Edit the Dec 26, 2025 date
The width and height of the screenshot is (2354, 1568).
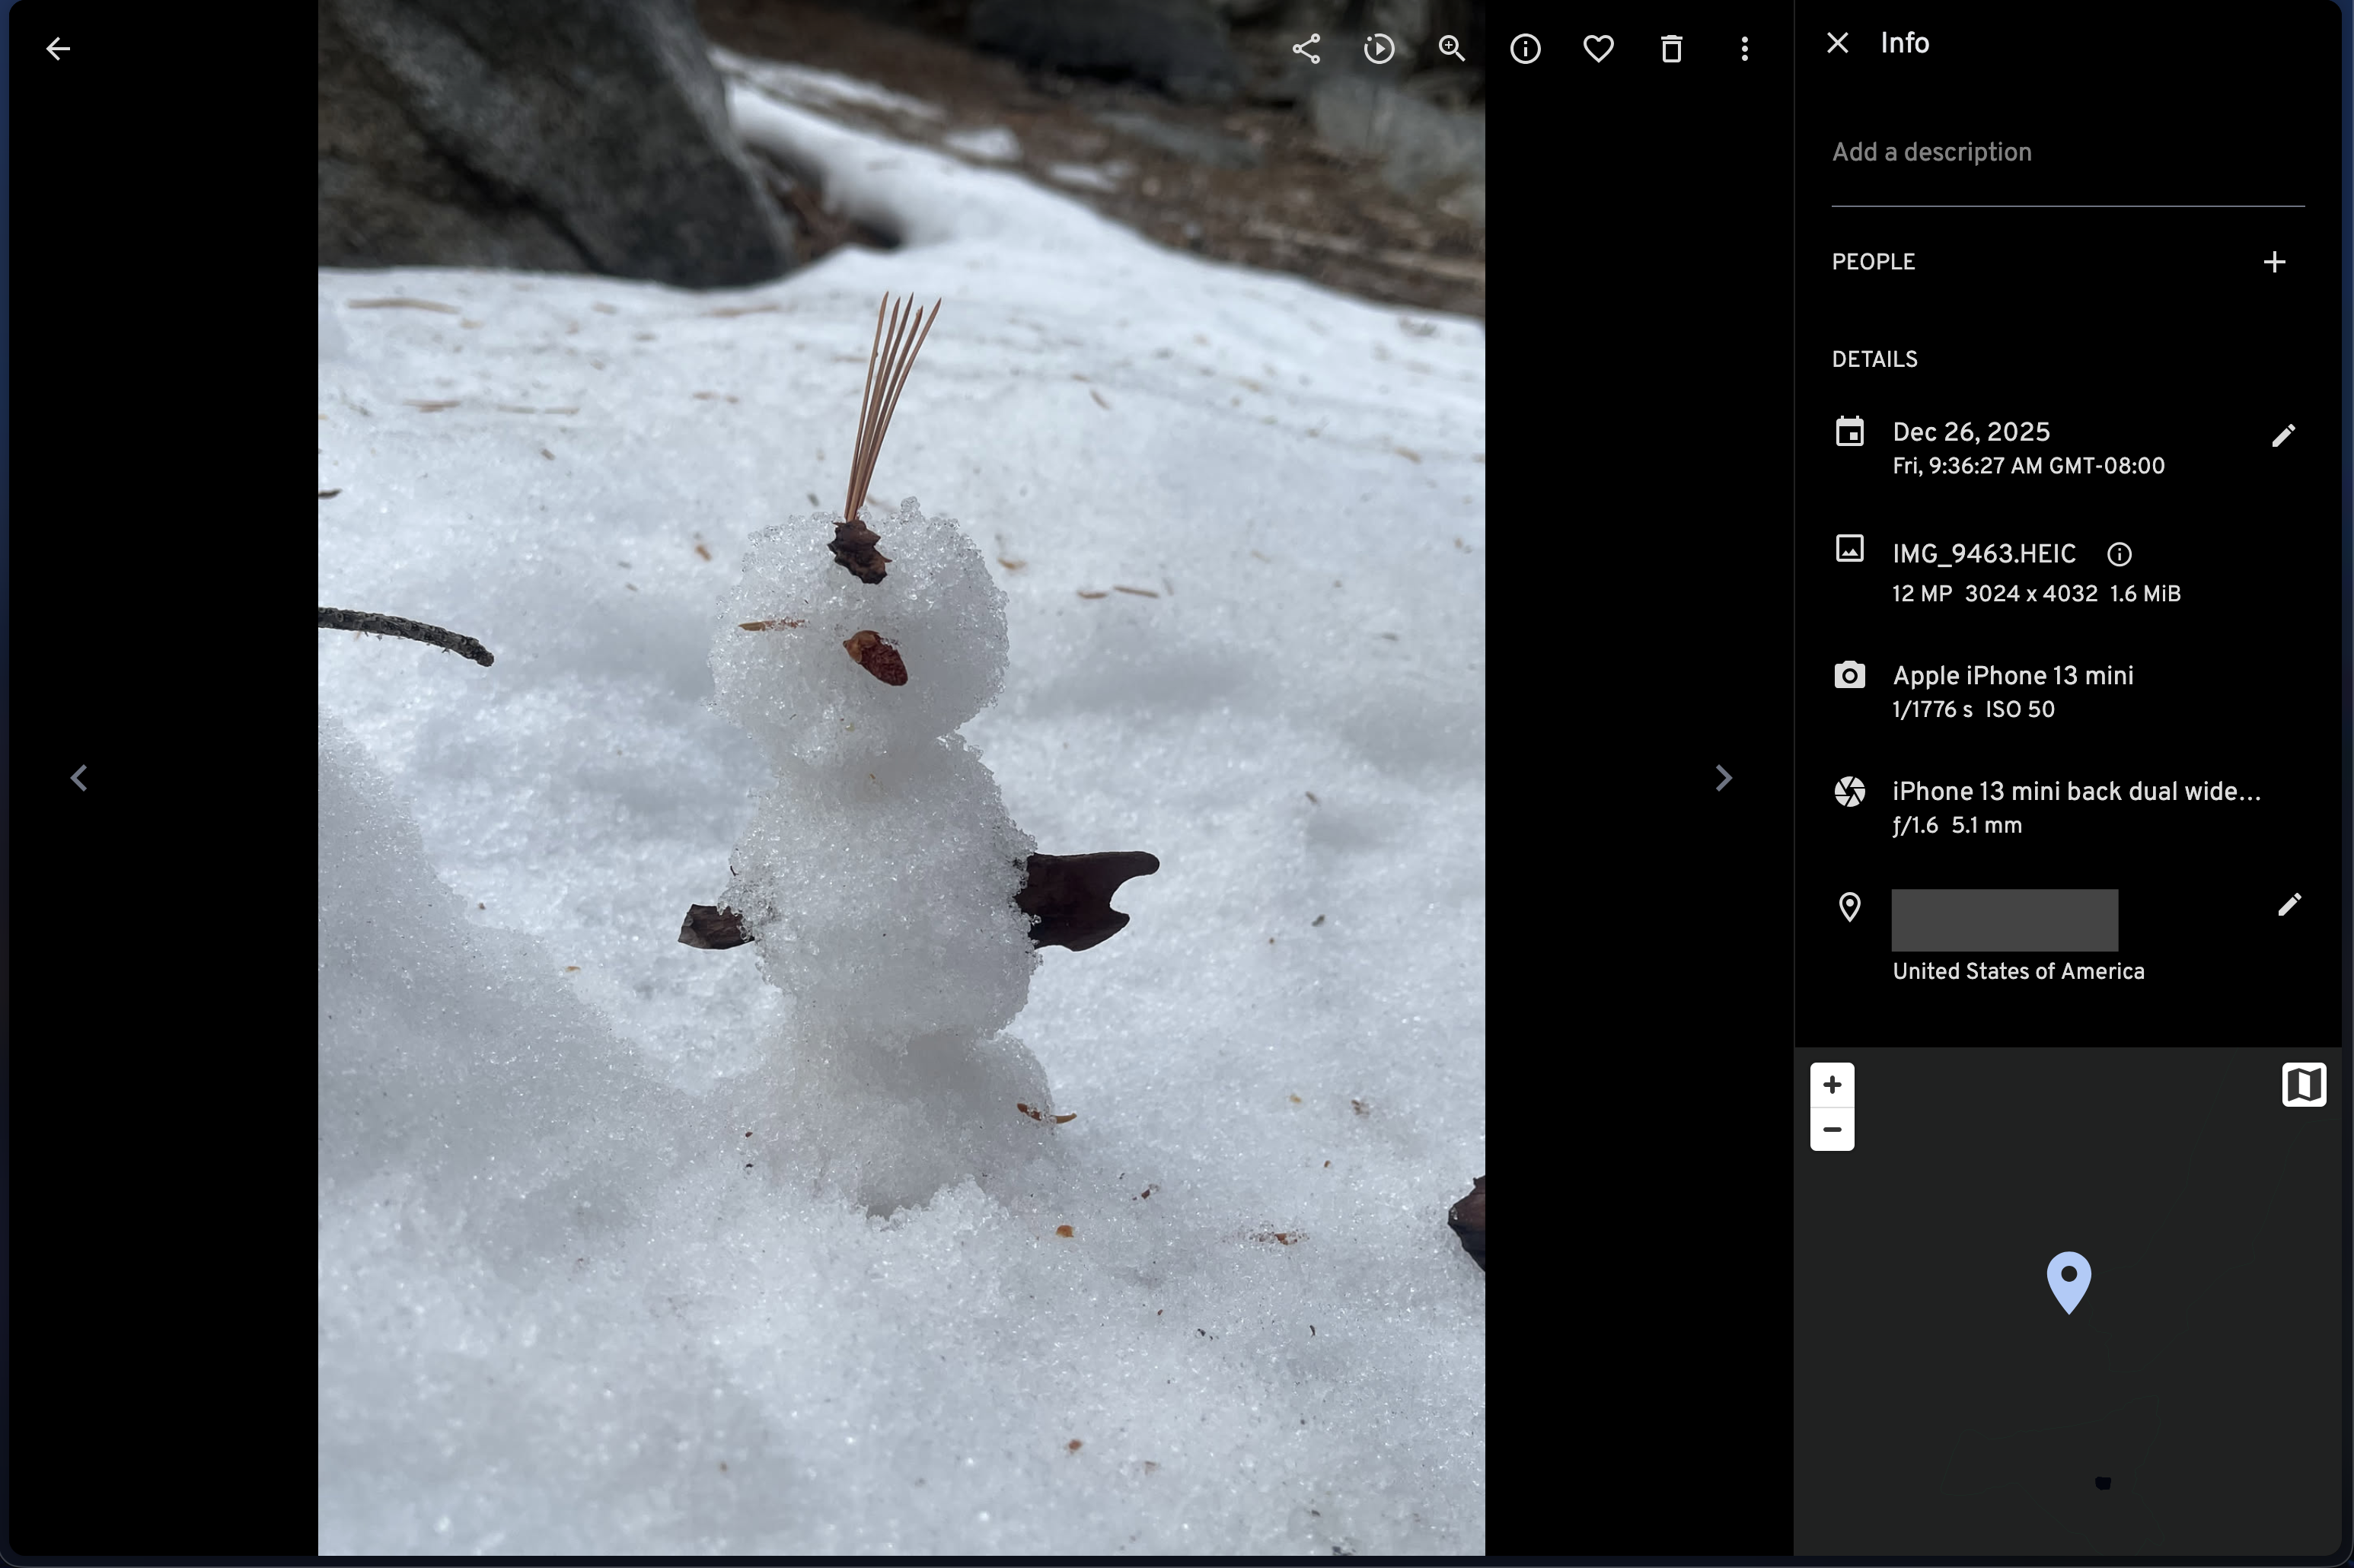2283,436
